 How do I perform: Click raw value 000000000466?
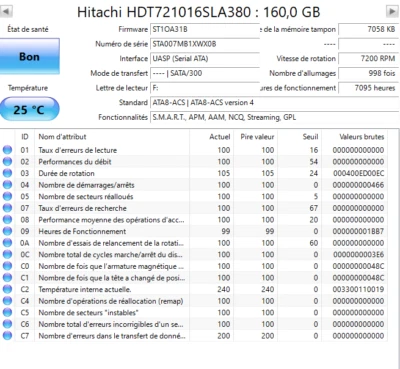[x=358, y=185]
